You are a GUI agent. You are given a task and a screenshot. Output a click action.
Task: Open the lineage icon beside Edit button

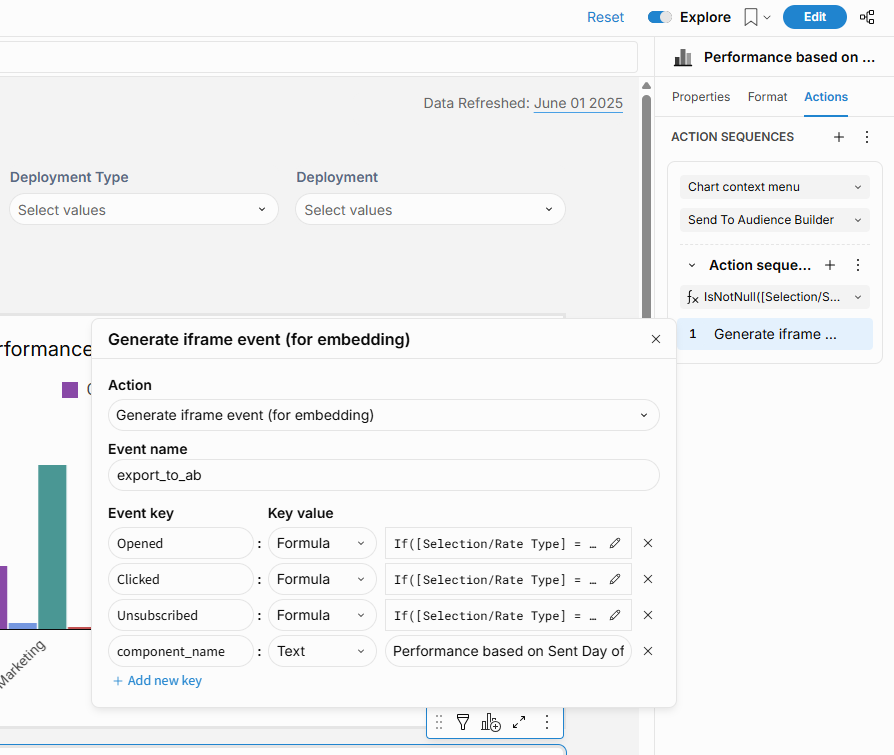click(x=867, y=17)
